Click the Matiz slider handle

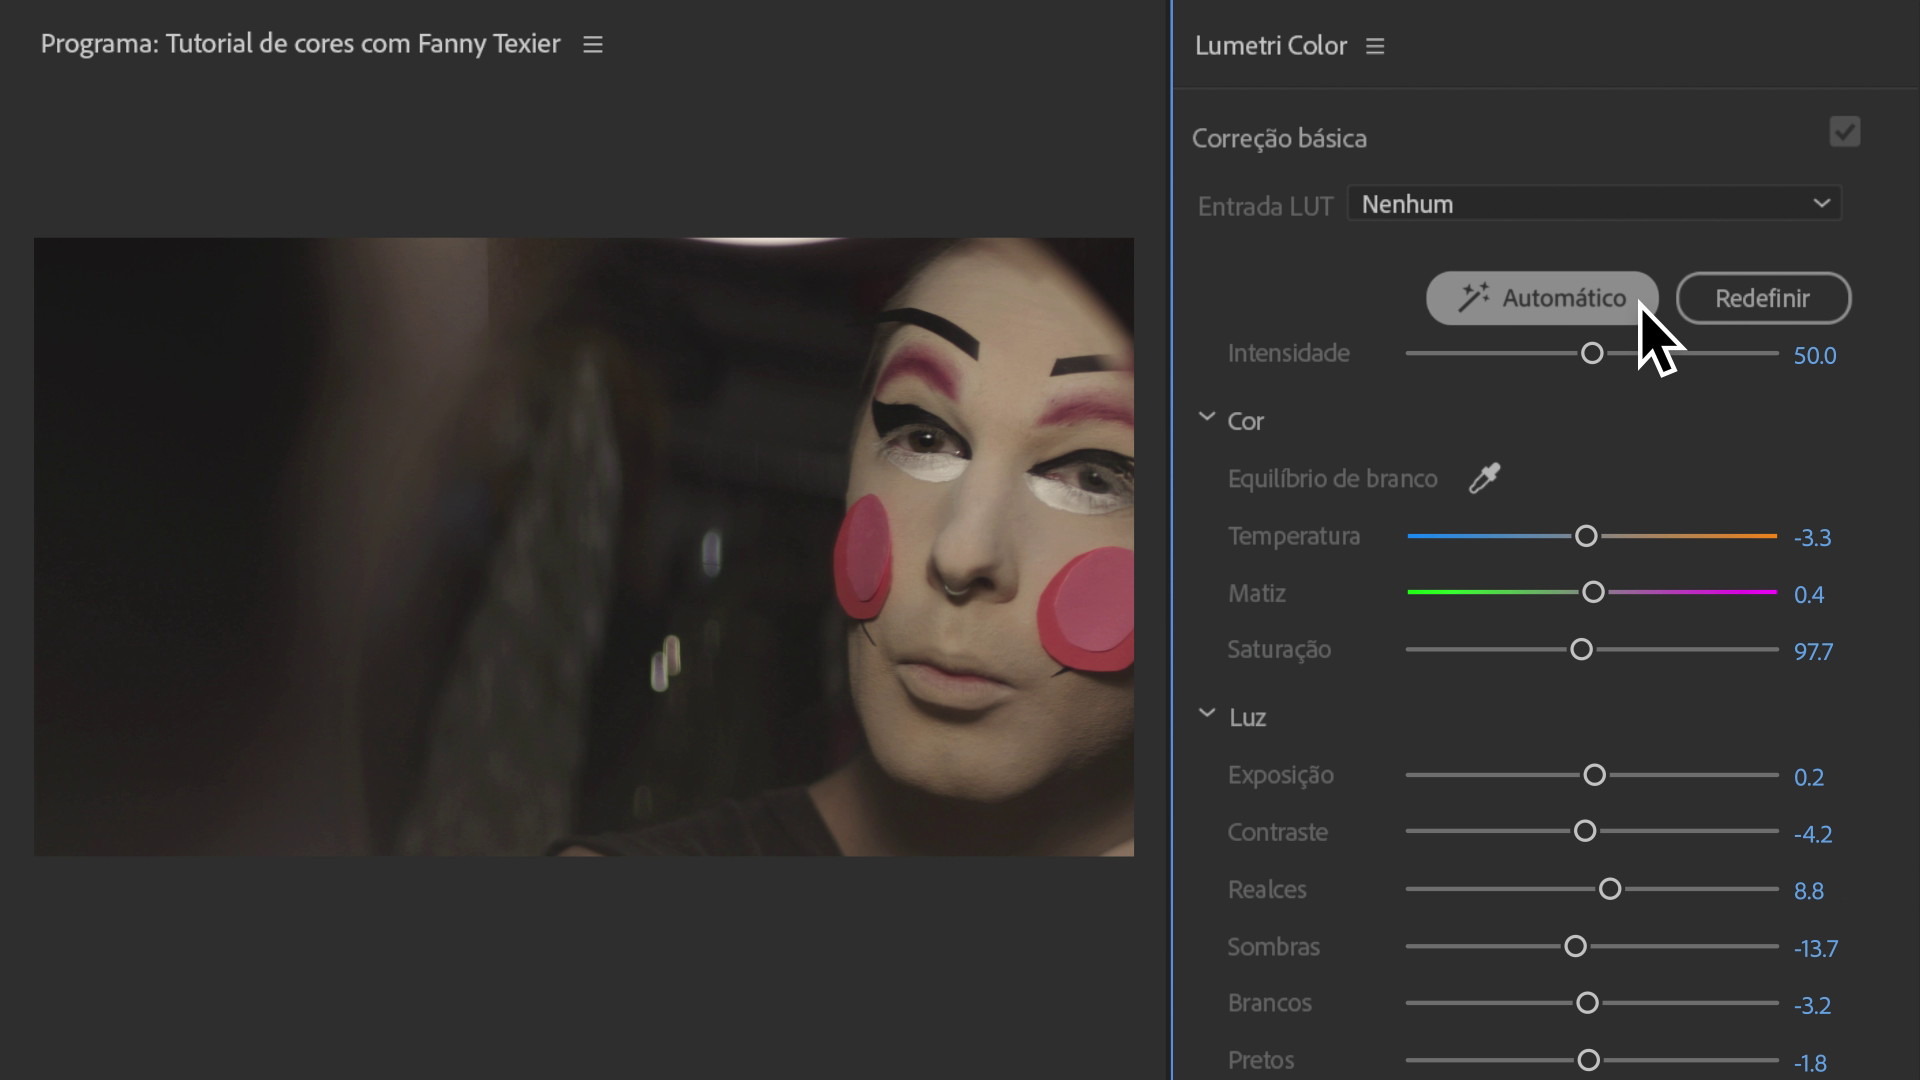click(x=1594, y=593)
